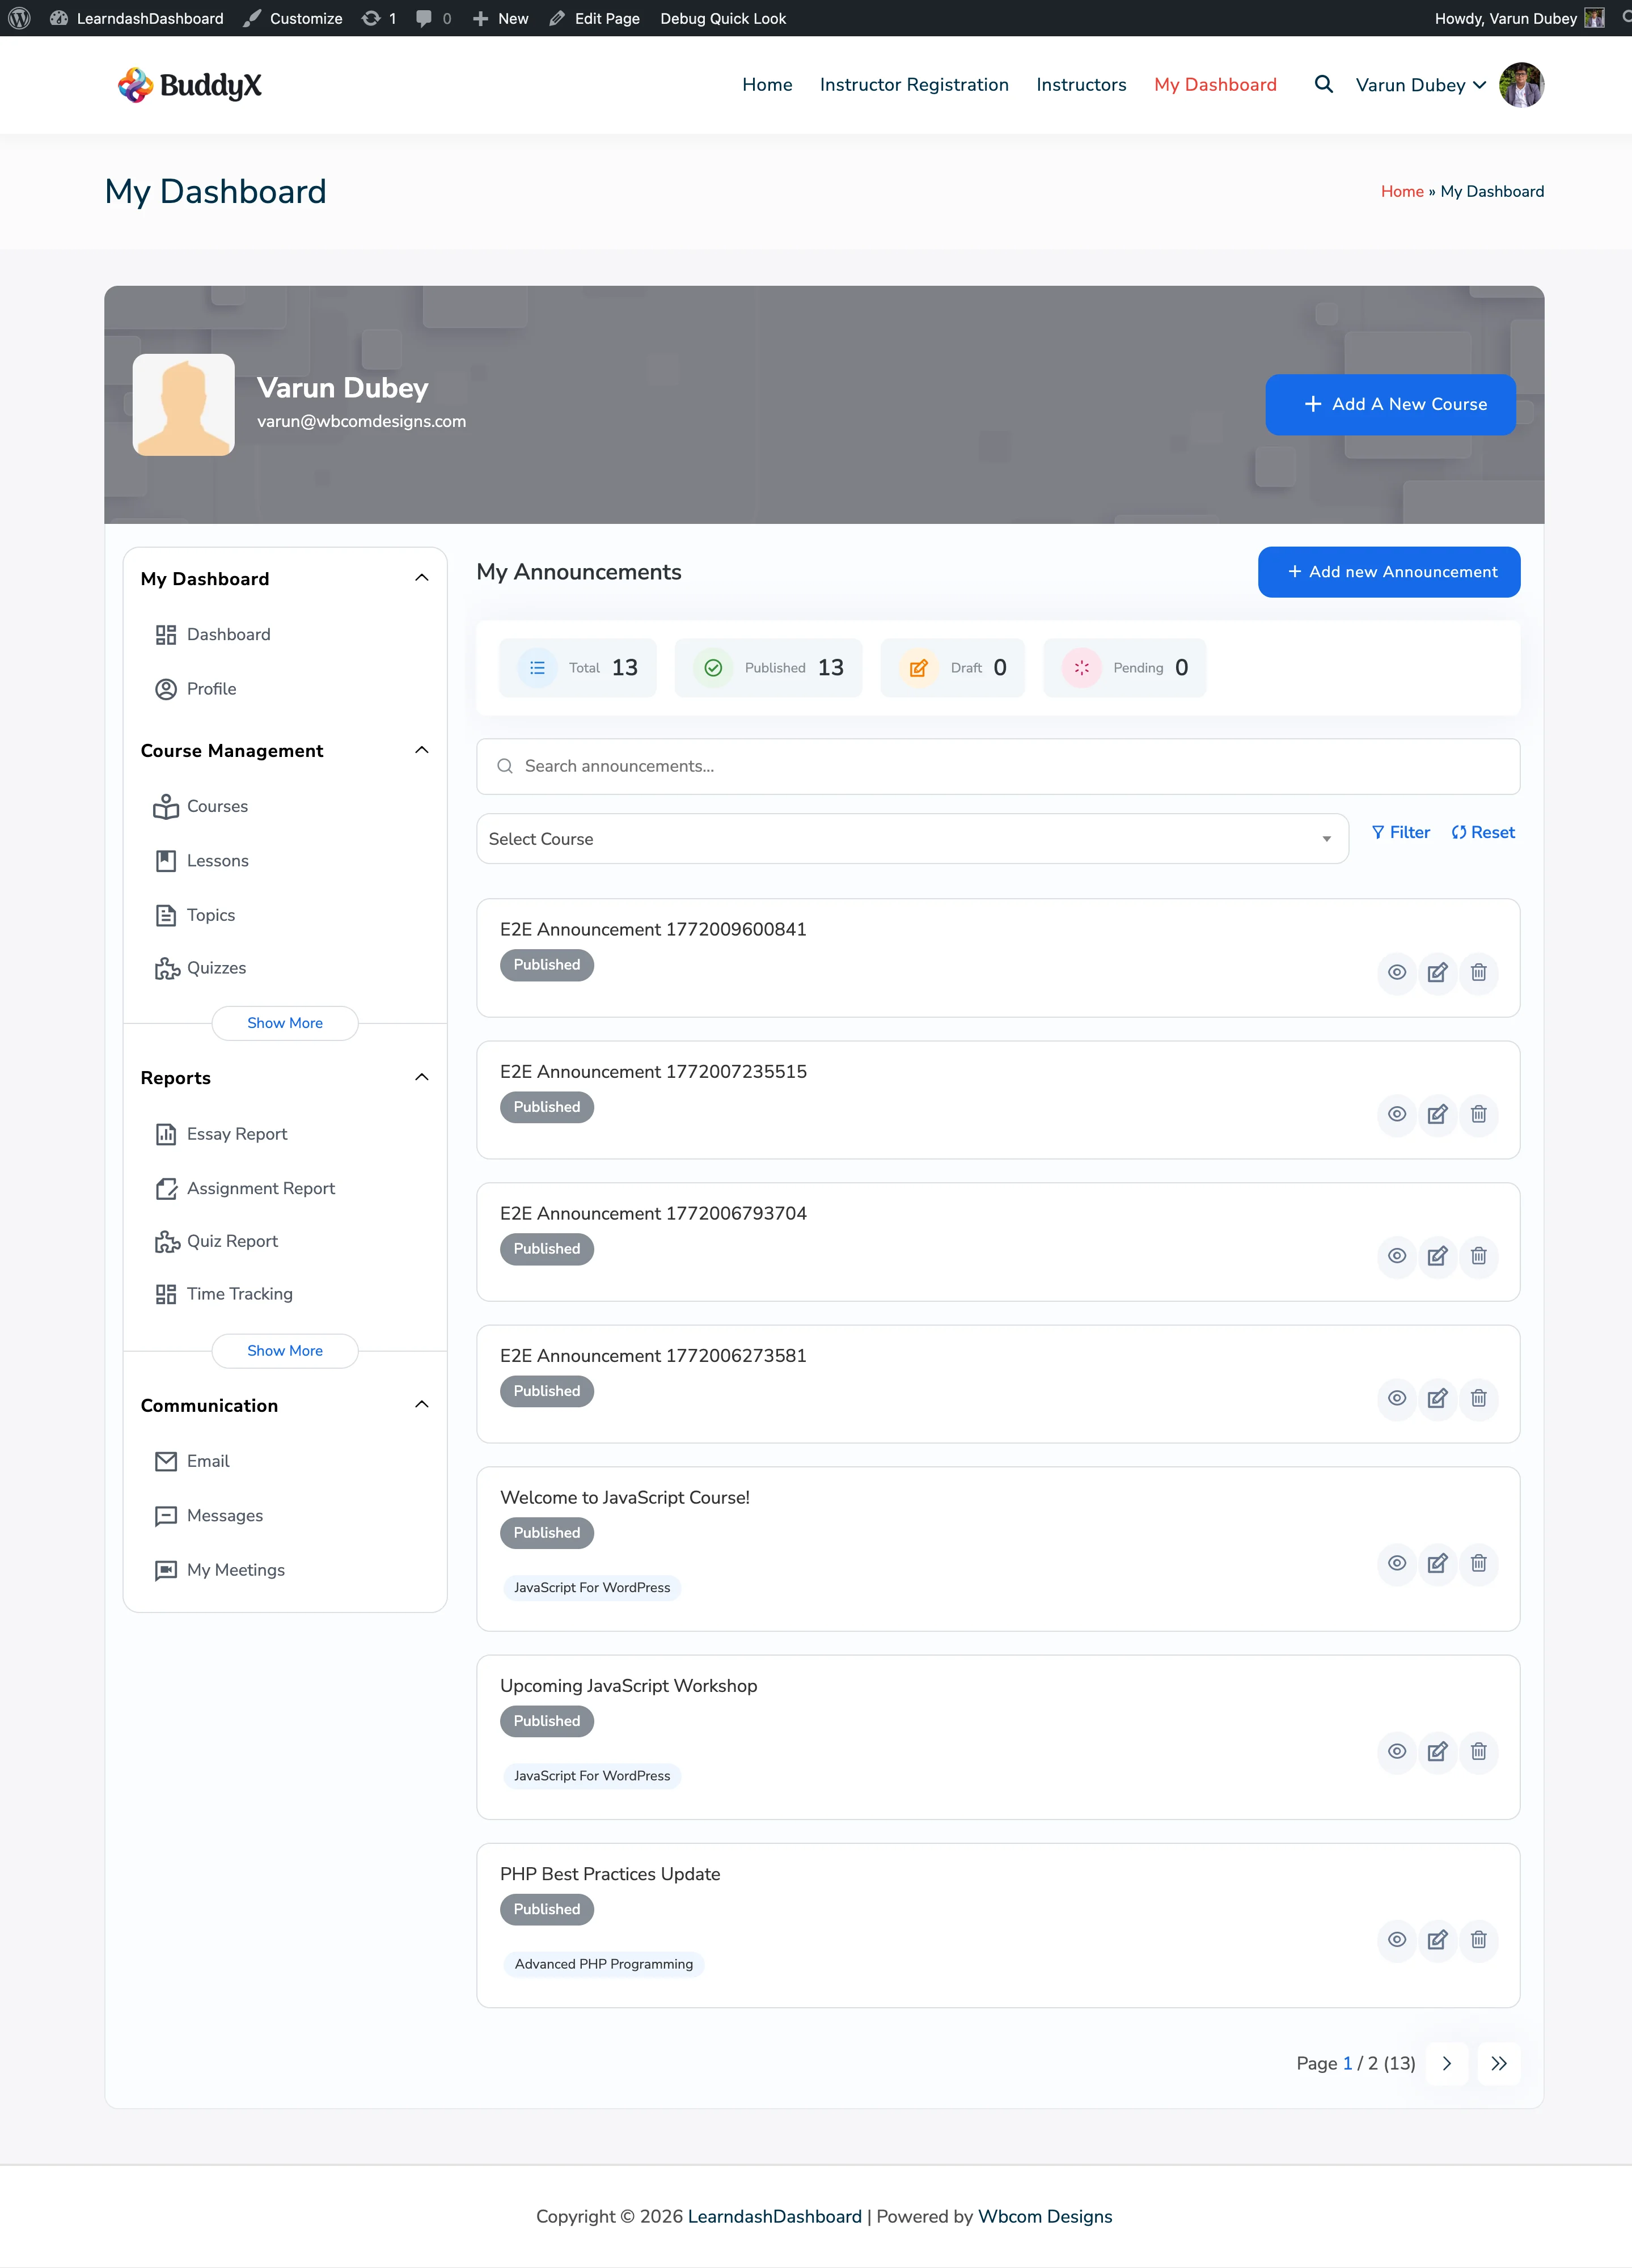Go to next announcements page arrow
Viewport: 1632px width, 2268px height.
1446,2063
